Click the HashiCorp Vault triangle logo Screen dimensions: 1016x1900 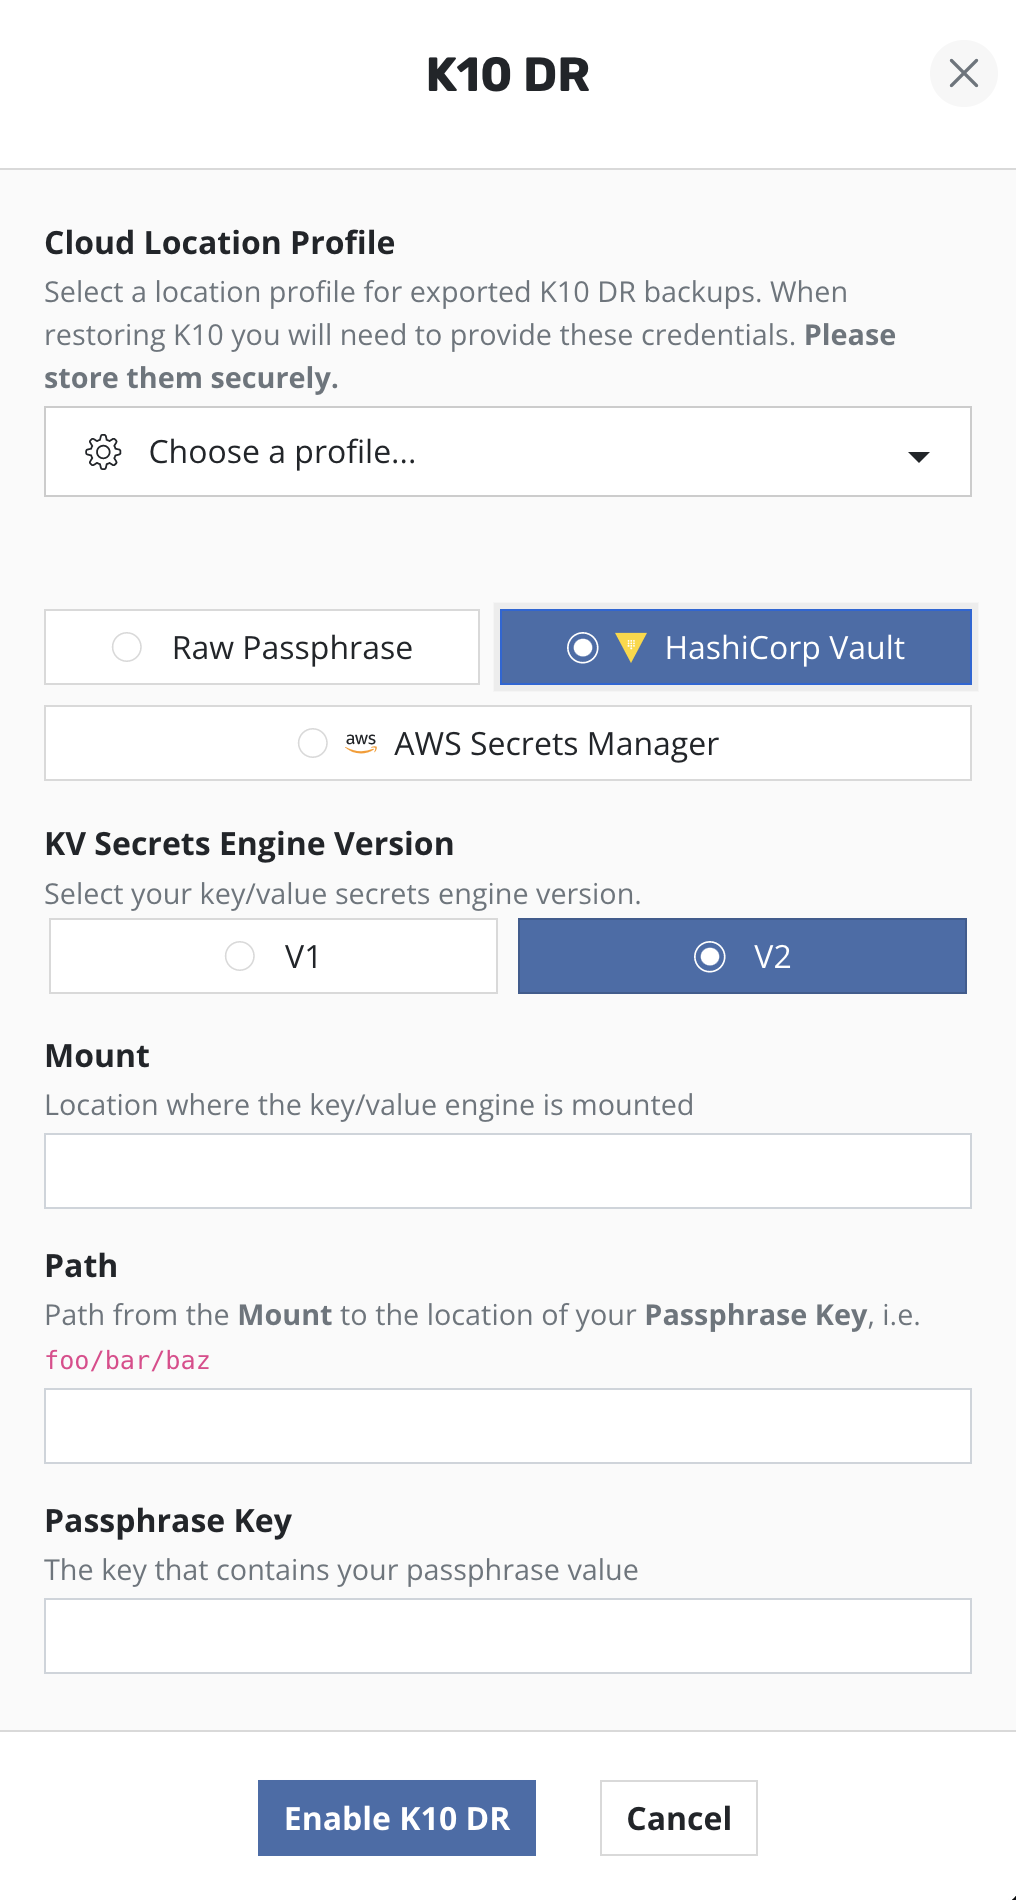[631, 647]
